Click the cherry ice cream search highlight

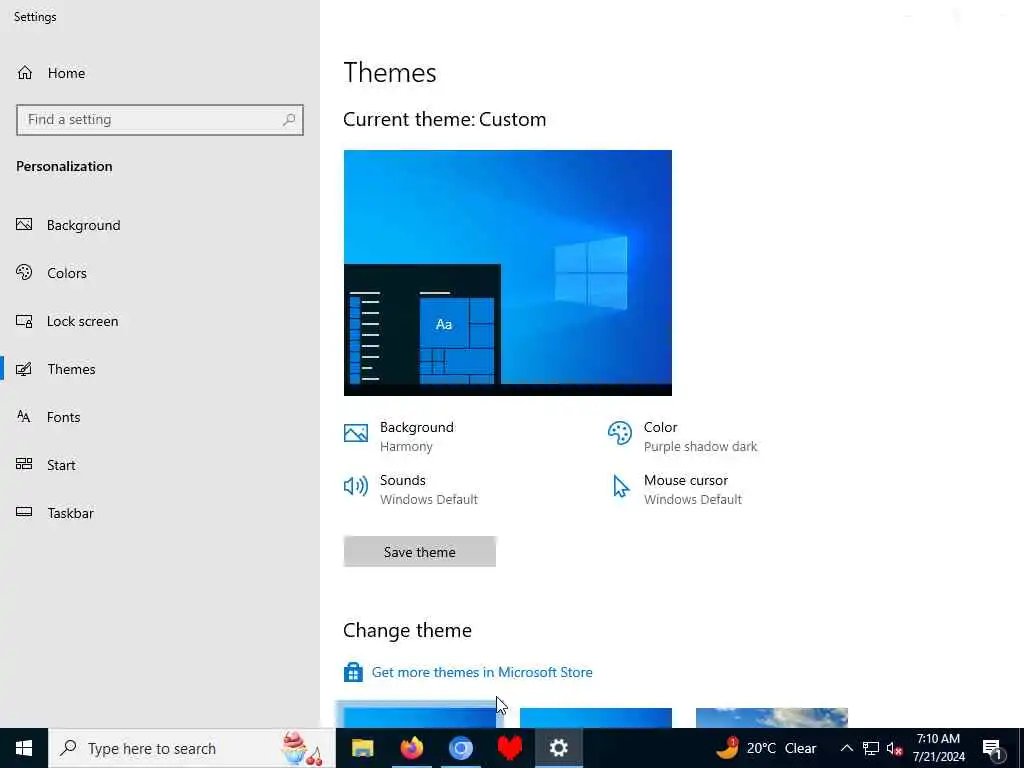302,748
